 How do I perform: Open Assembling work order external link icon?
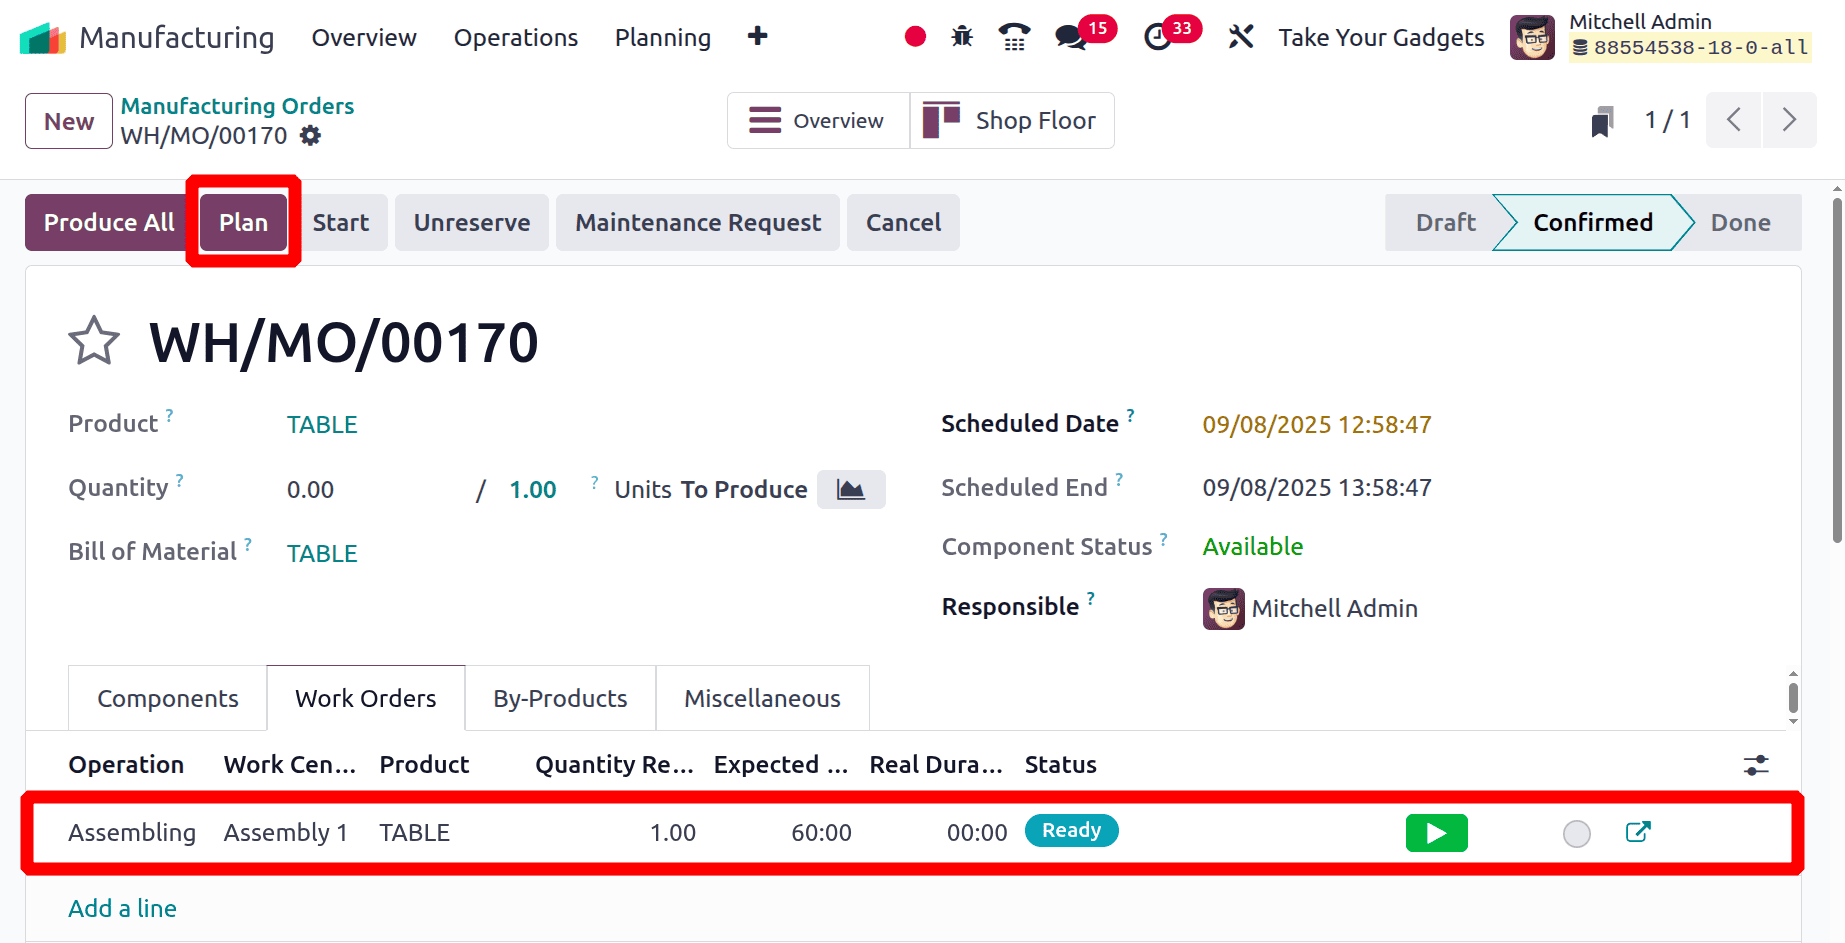click(1638, 832)
